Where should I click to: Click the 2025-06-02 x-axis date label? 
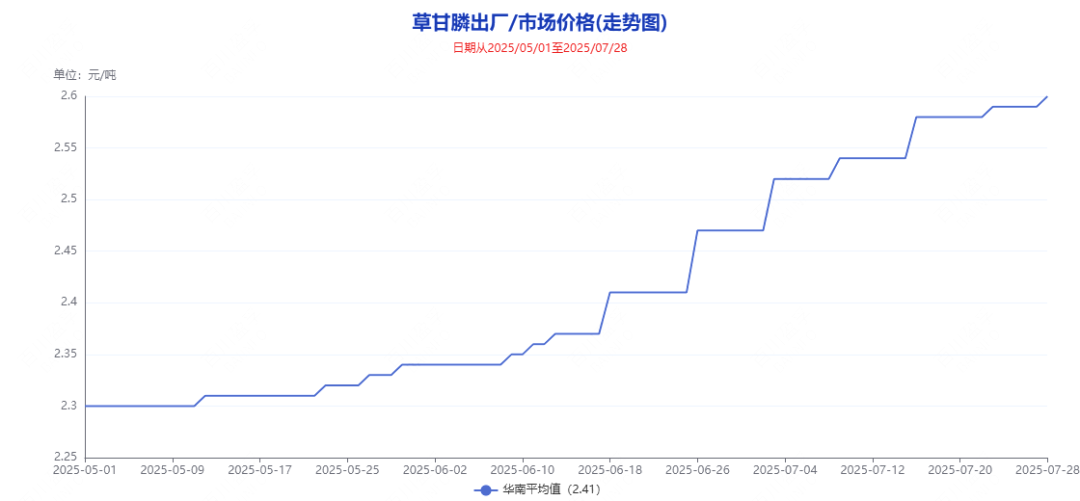[435, 469]
